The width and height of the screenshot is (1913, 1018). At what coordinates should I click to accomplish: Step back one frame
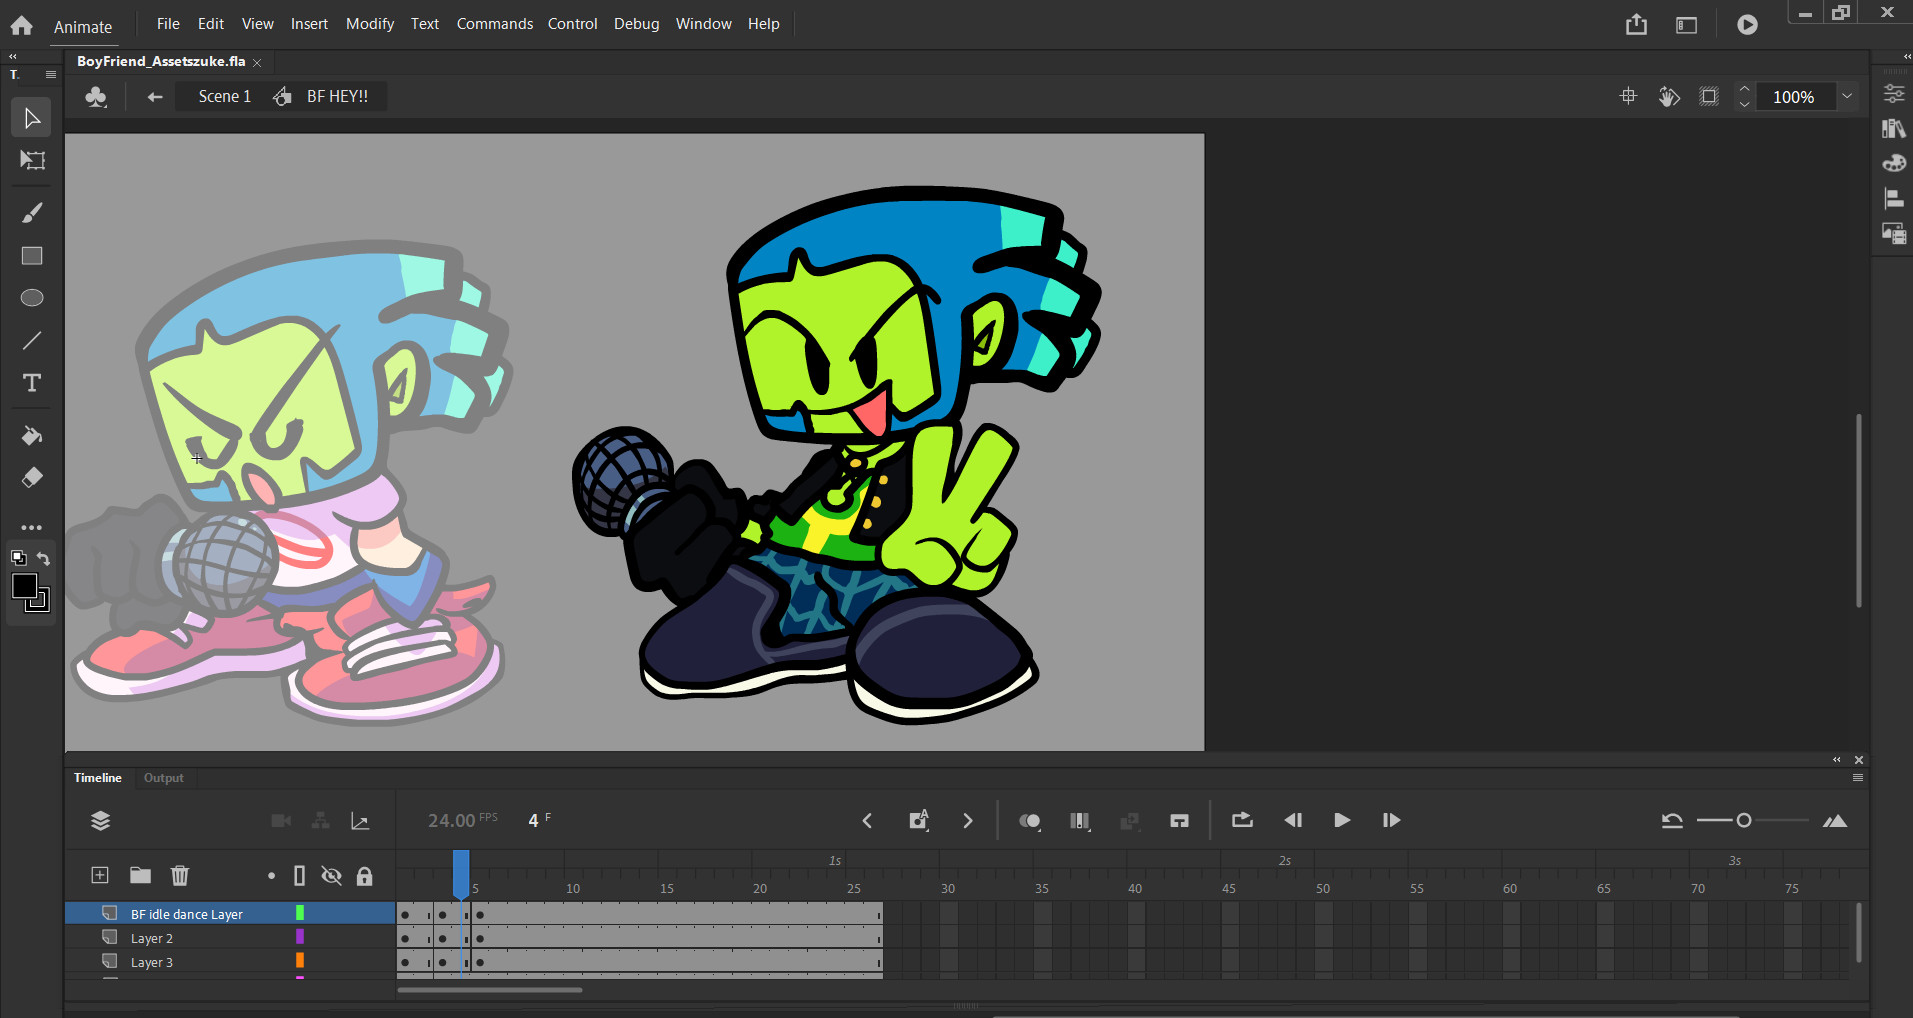1293,820
